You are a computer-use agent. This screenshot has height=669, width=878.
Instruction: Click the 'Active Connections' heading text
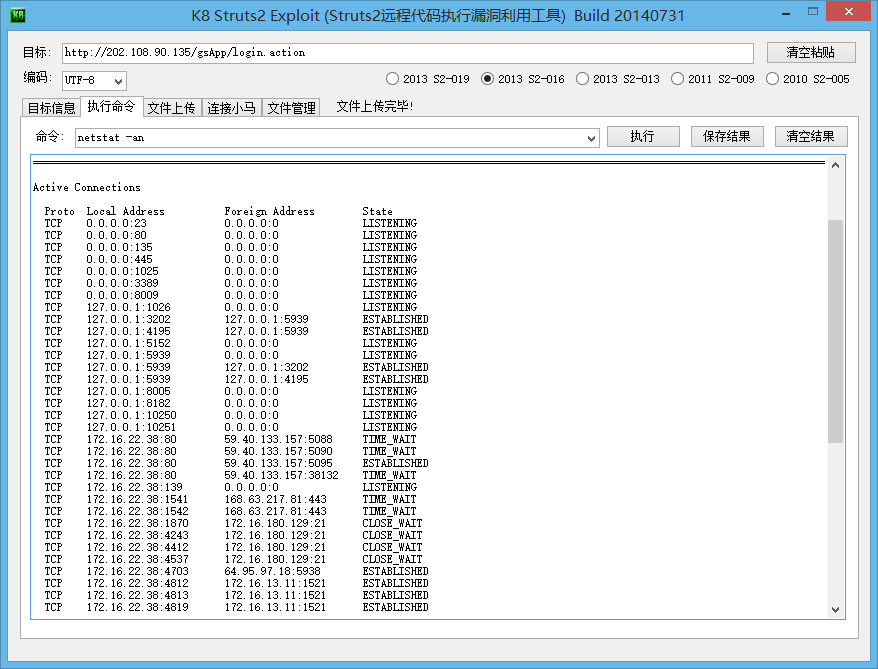coord(87,188)
